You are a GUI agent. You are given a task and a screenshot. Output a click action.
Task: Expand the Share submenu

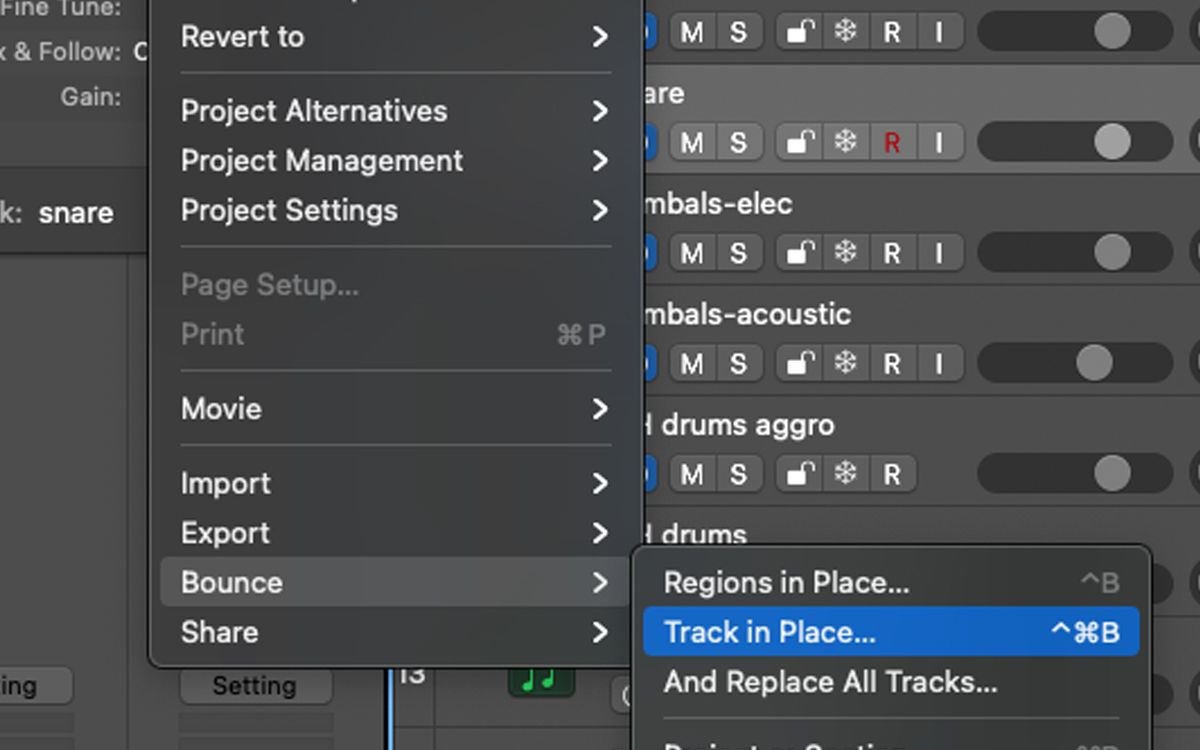[x=218, y=632]
